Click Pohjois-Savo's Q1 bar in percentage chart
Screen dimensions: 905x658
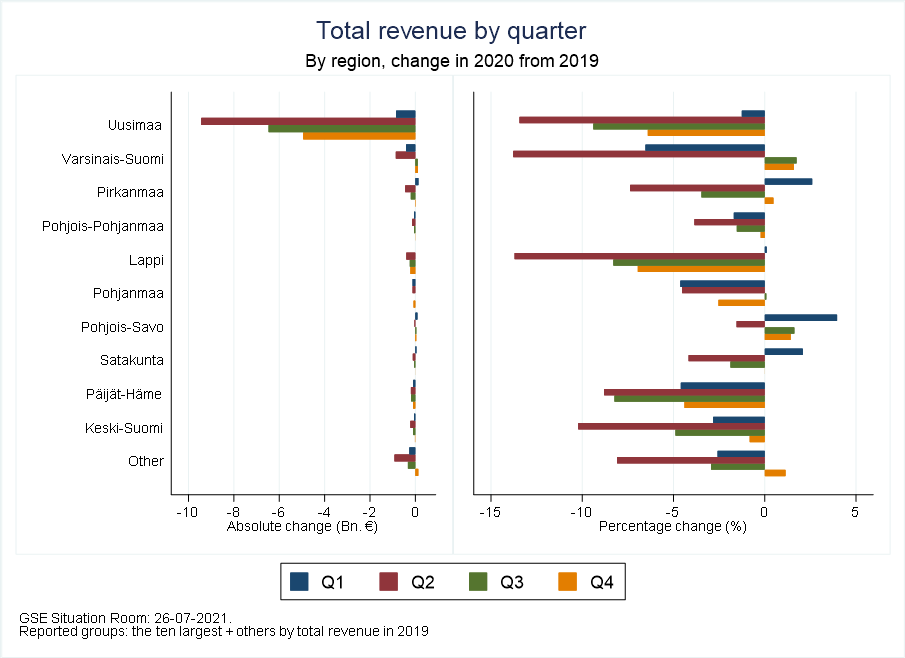tap(800, 317)
